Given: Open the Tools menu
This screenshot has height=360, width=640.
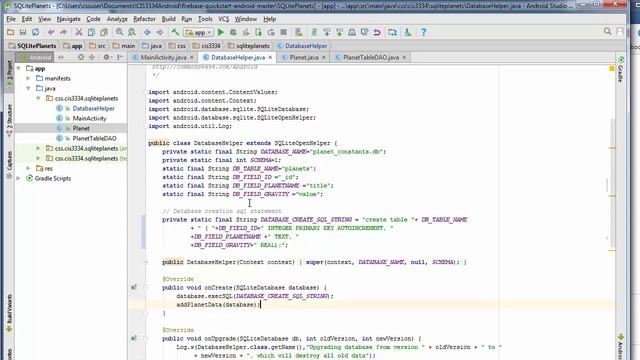Looking at the screenshot, I should (205, 19).
